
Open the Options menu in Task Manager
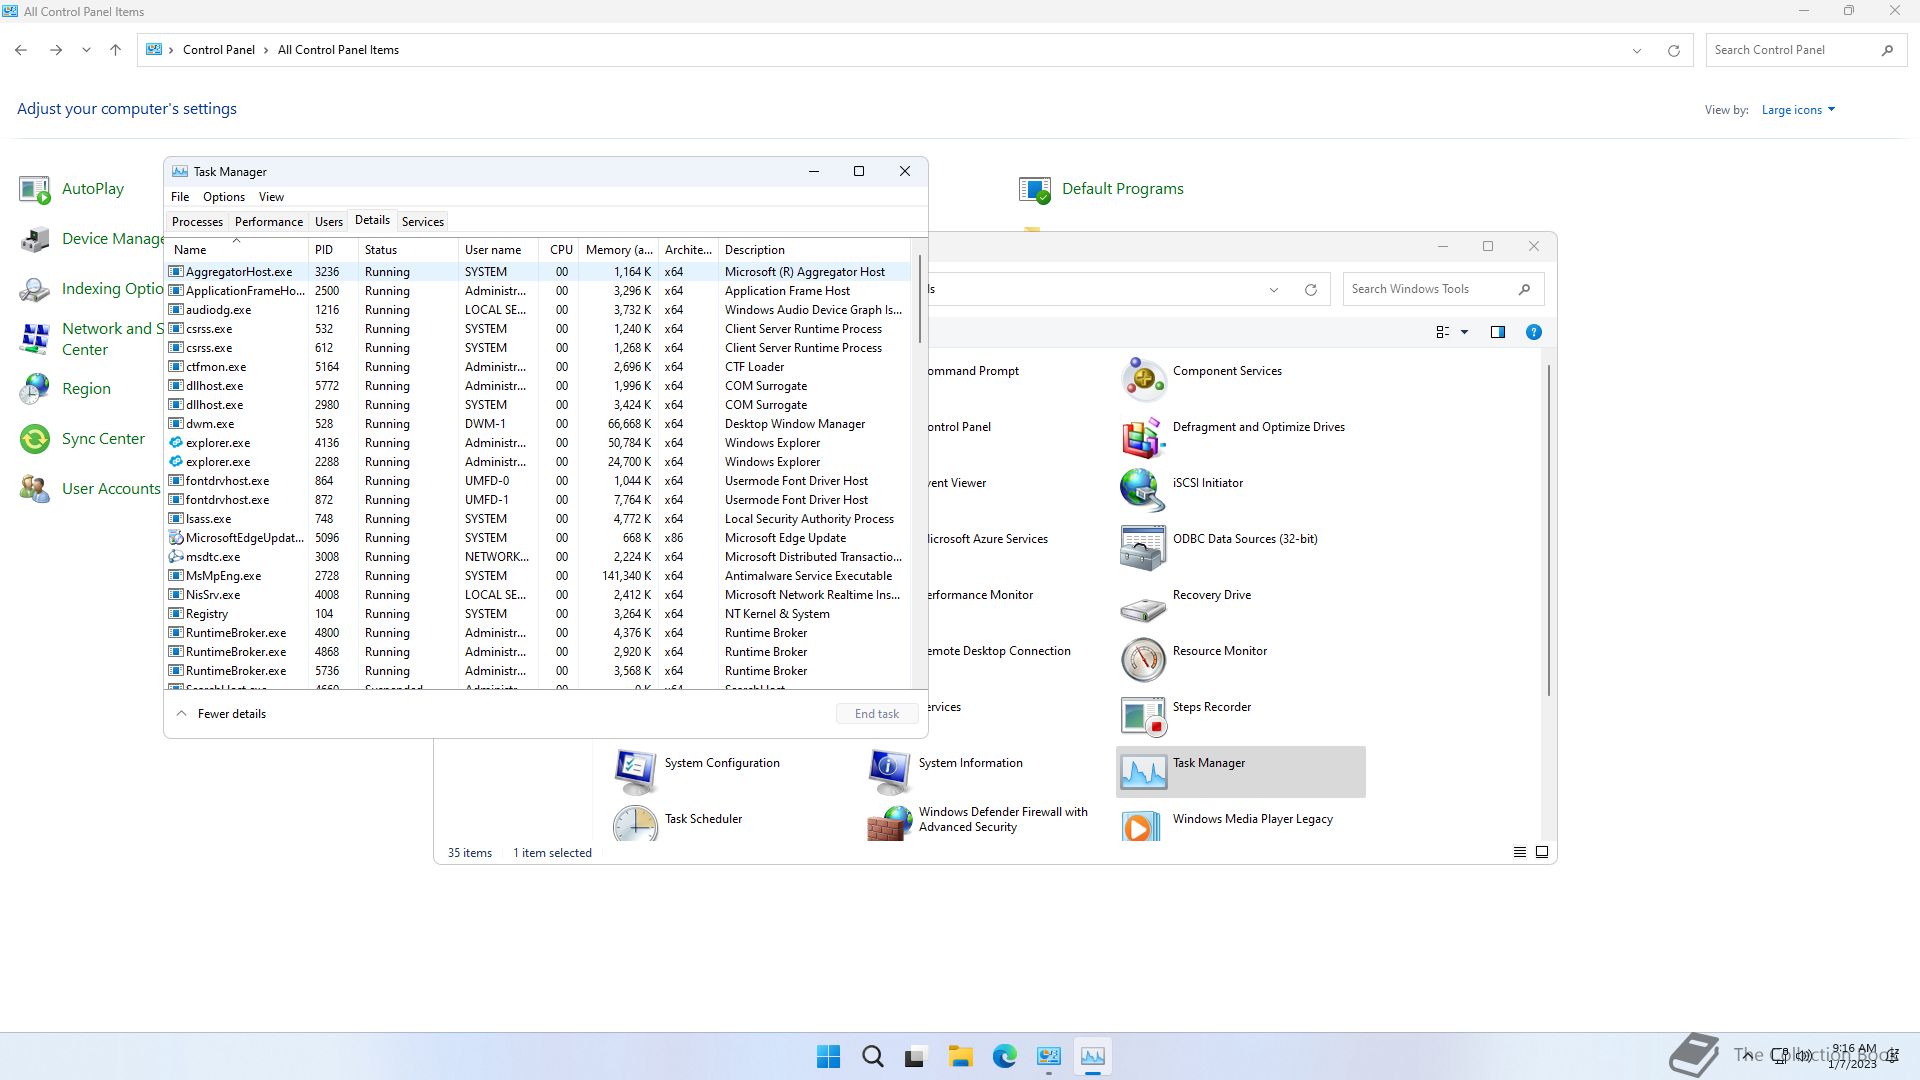tap(223, 197)
